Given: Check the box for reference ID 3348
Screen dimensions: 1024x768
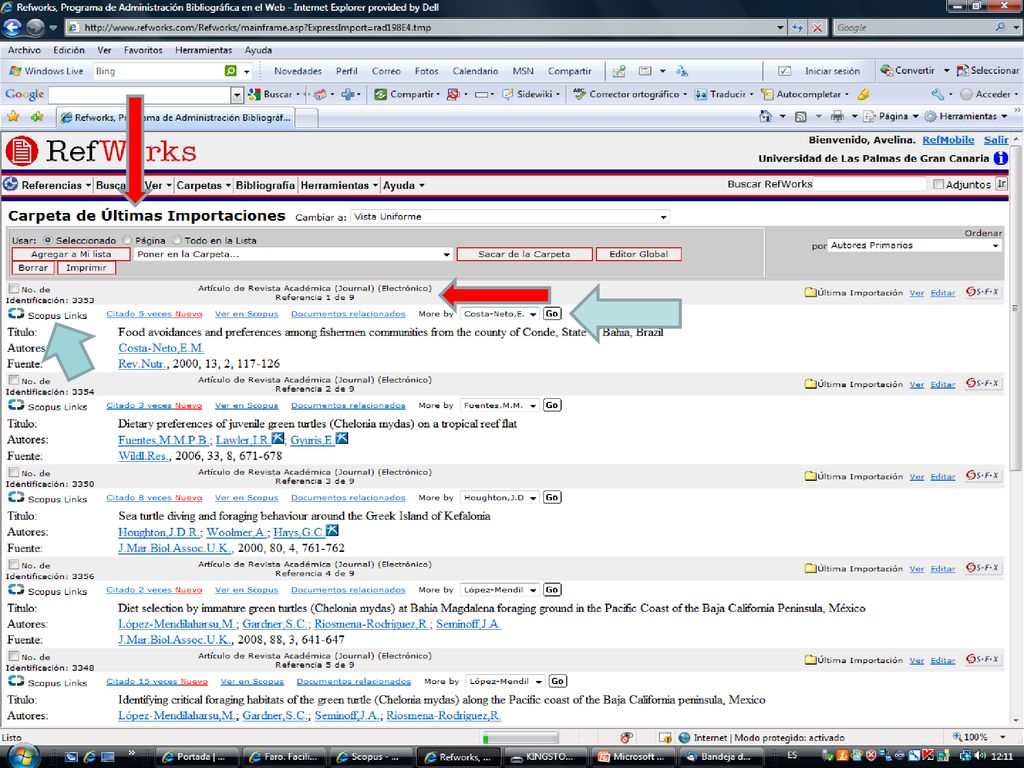Looking at the screenshot, I should [14, 656].
